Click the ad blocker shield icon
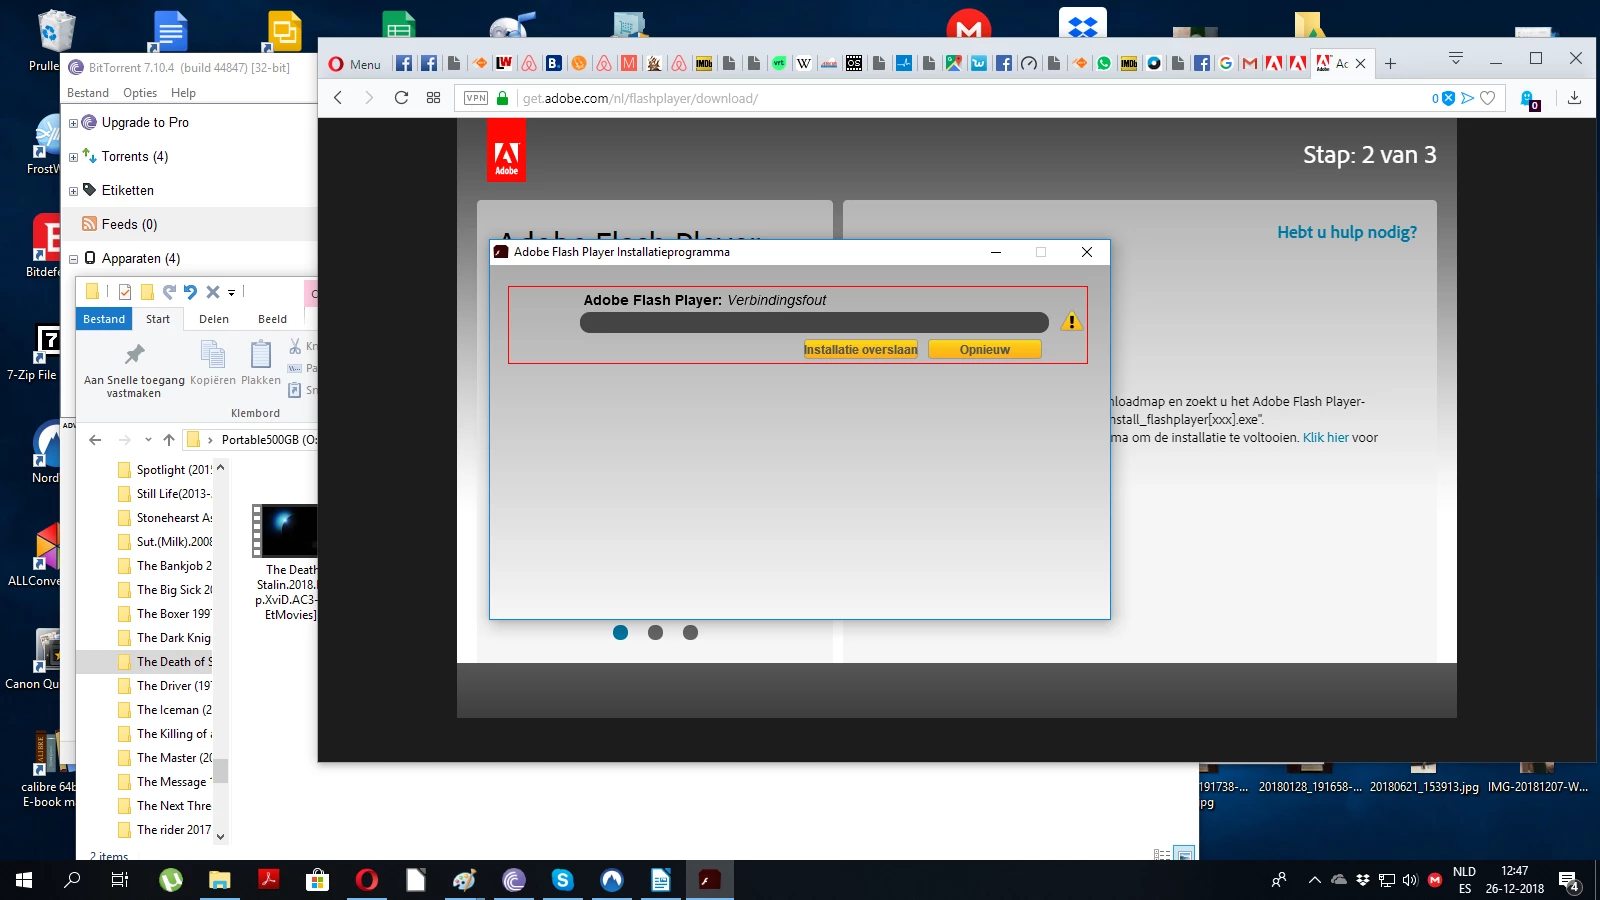The height and width of the screenshot is (900, 1600). pos(1447,98)
